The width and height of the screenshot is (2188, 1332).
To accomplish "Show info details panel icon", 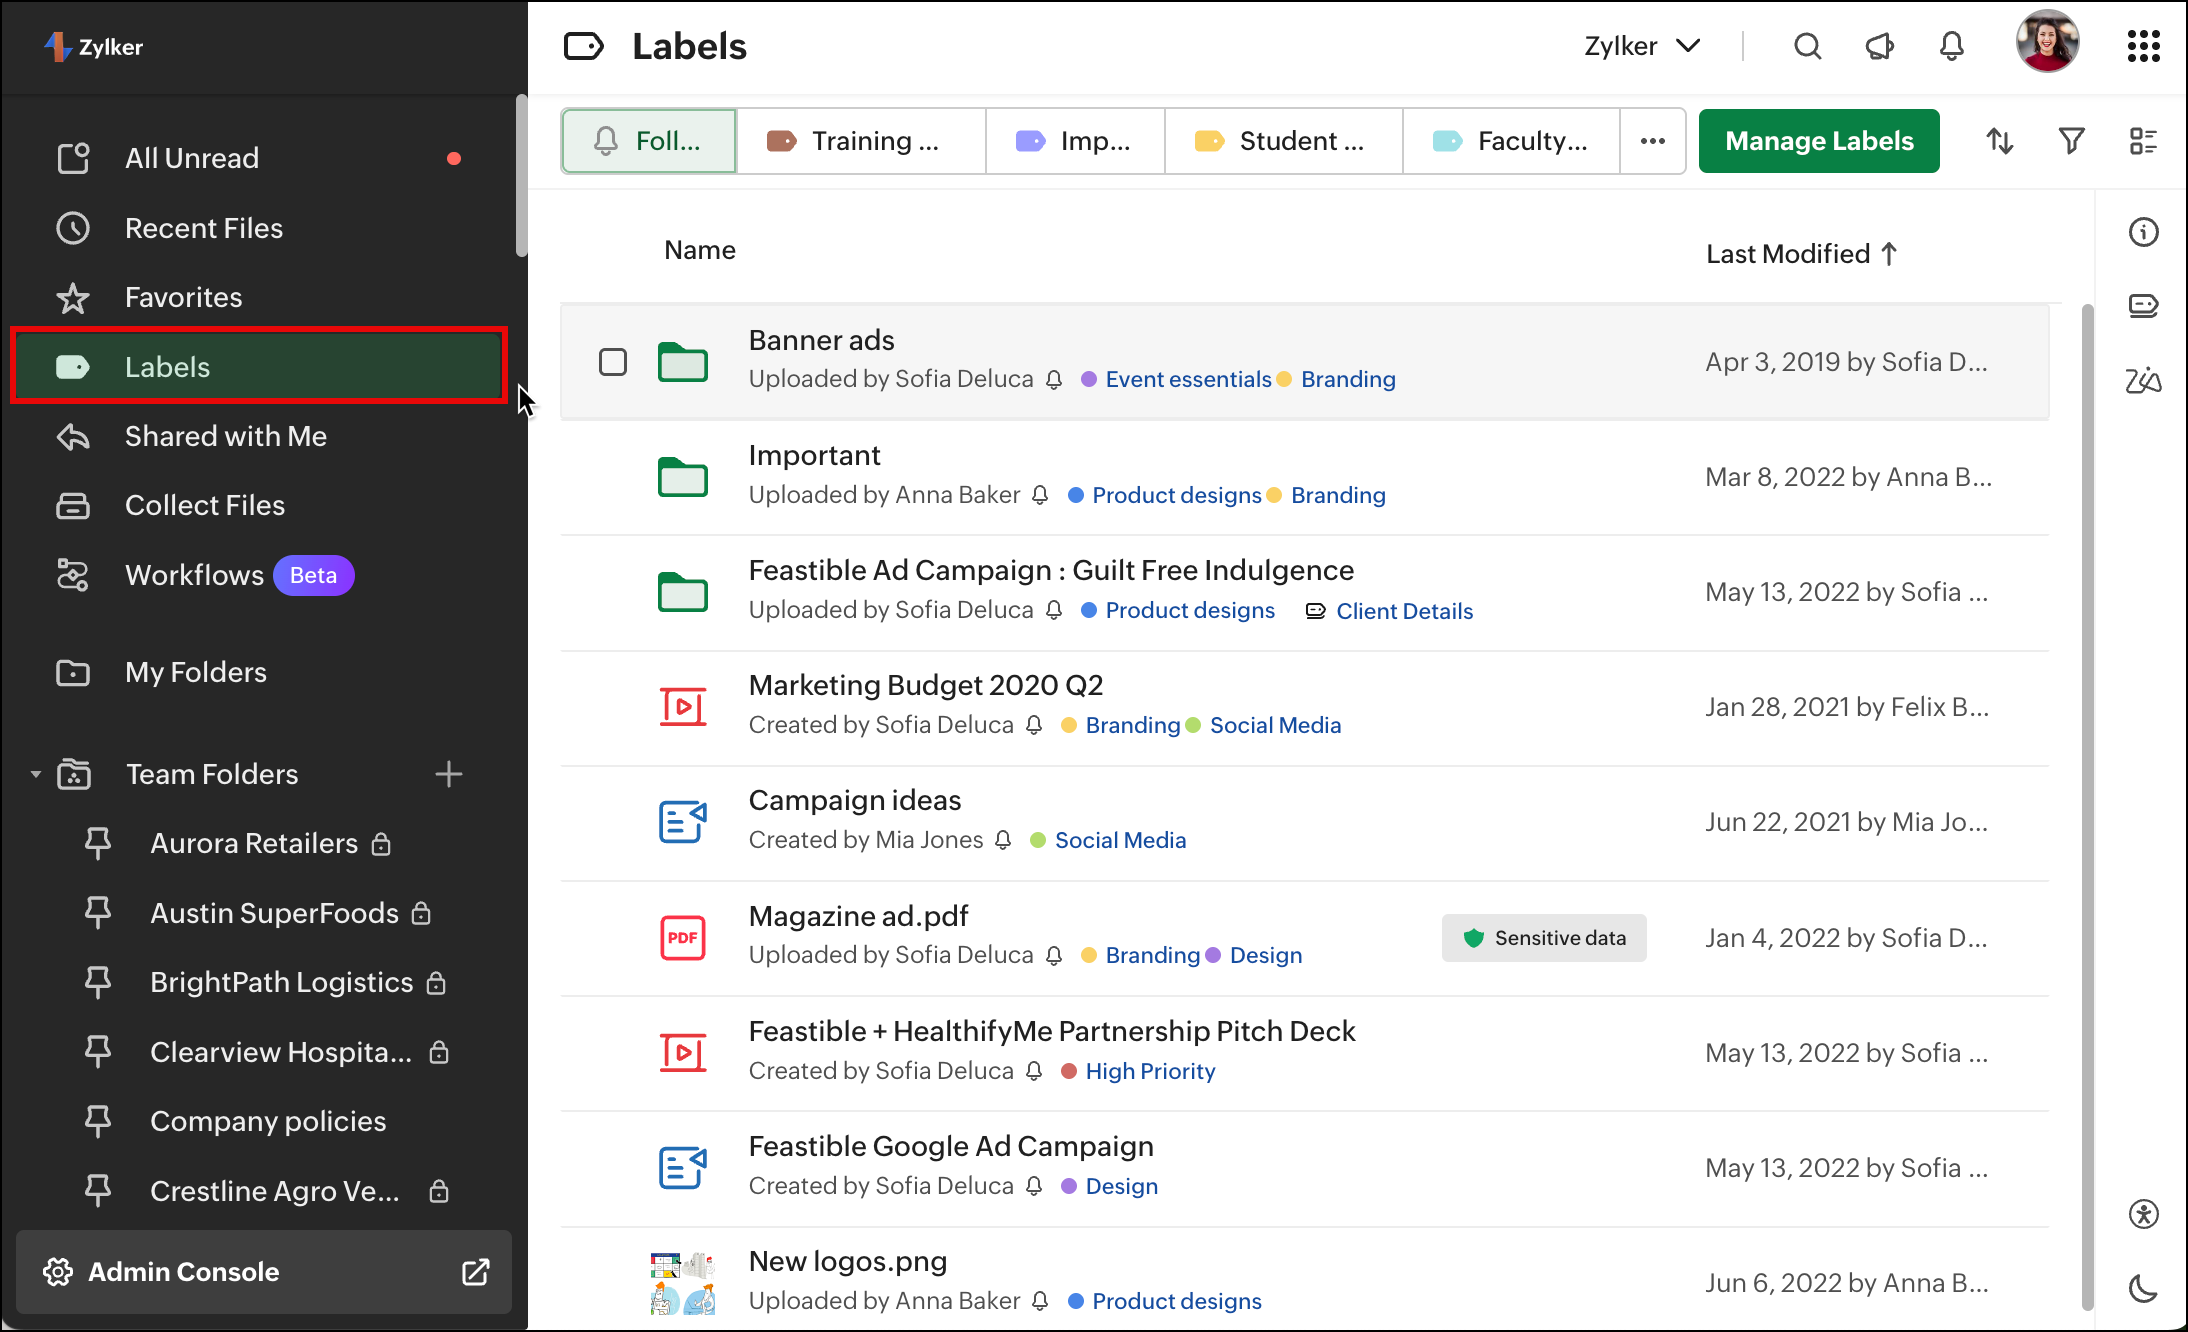I will click(x=2143, y=233).
